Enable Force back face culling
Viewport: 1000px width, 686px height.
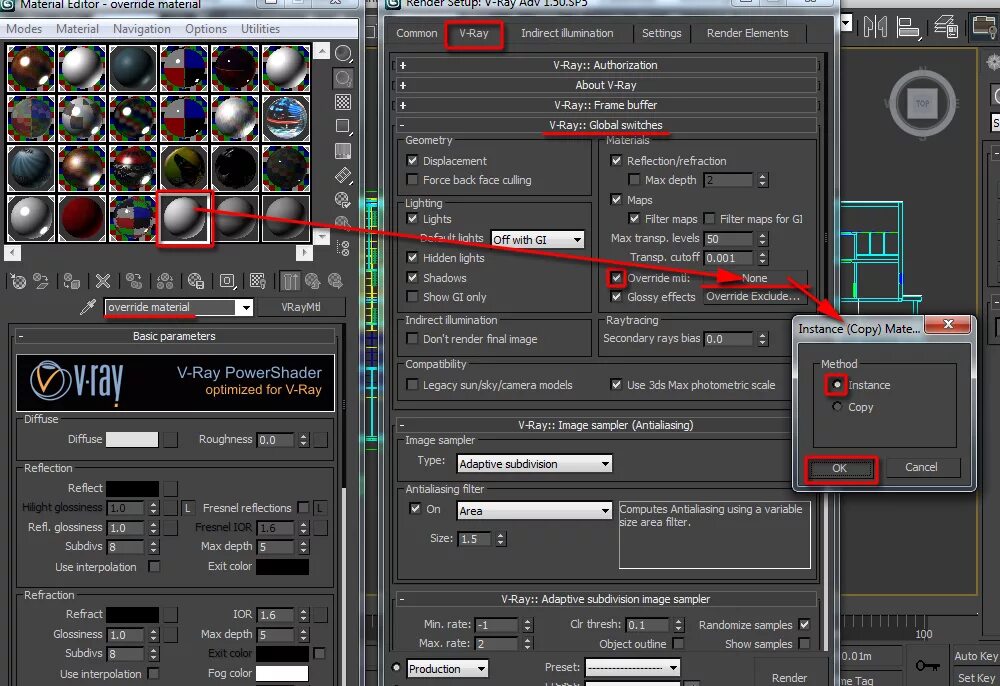coord(413,180)
